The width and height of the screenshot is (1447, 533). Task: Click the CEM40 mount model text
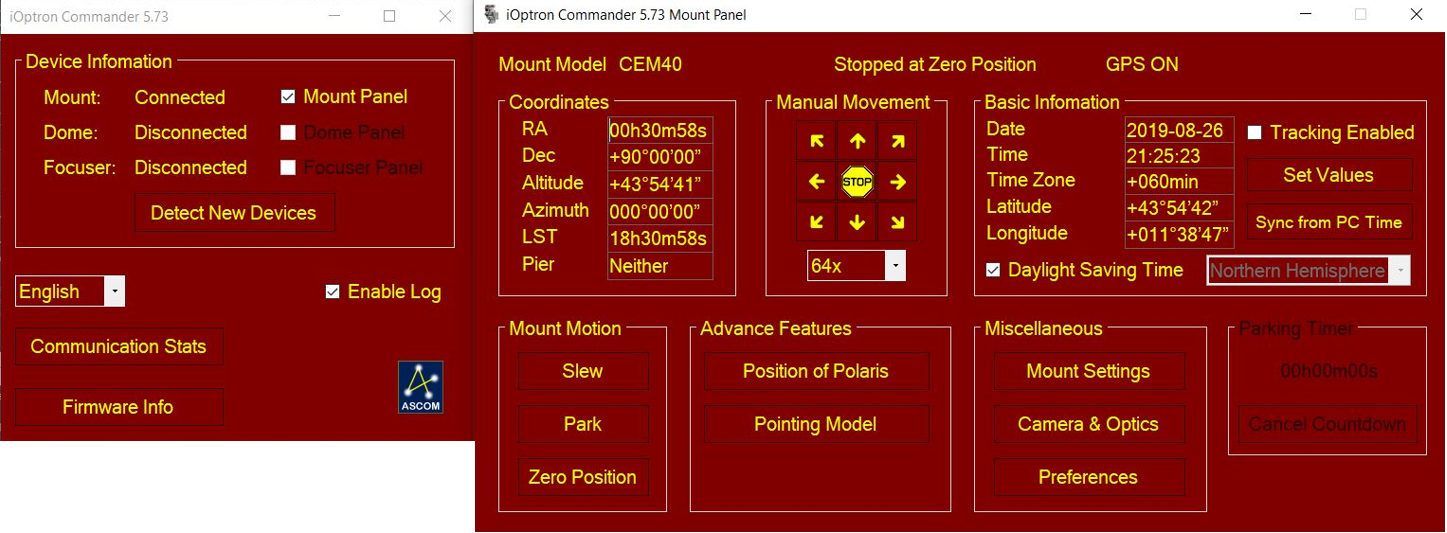coord(650,65)
